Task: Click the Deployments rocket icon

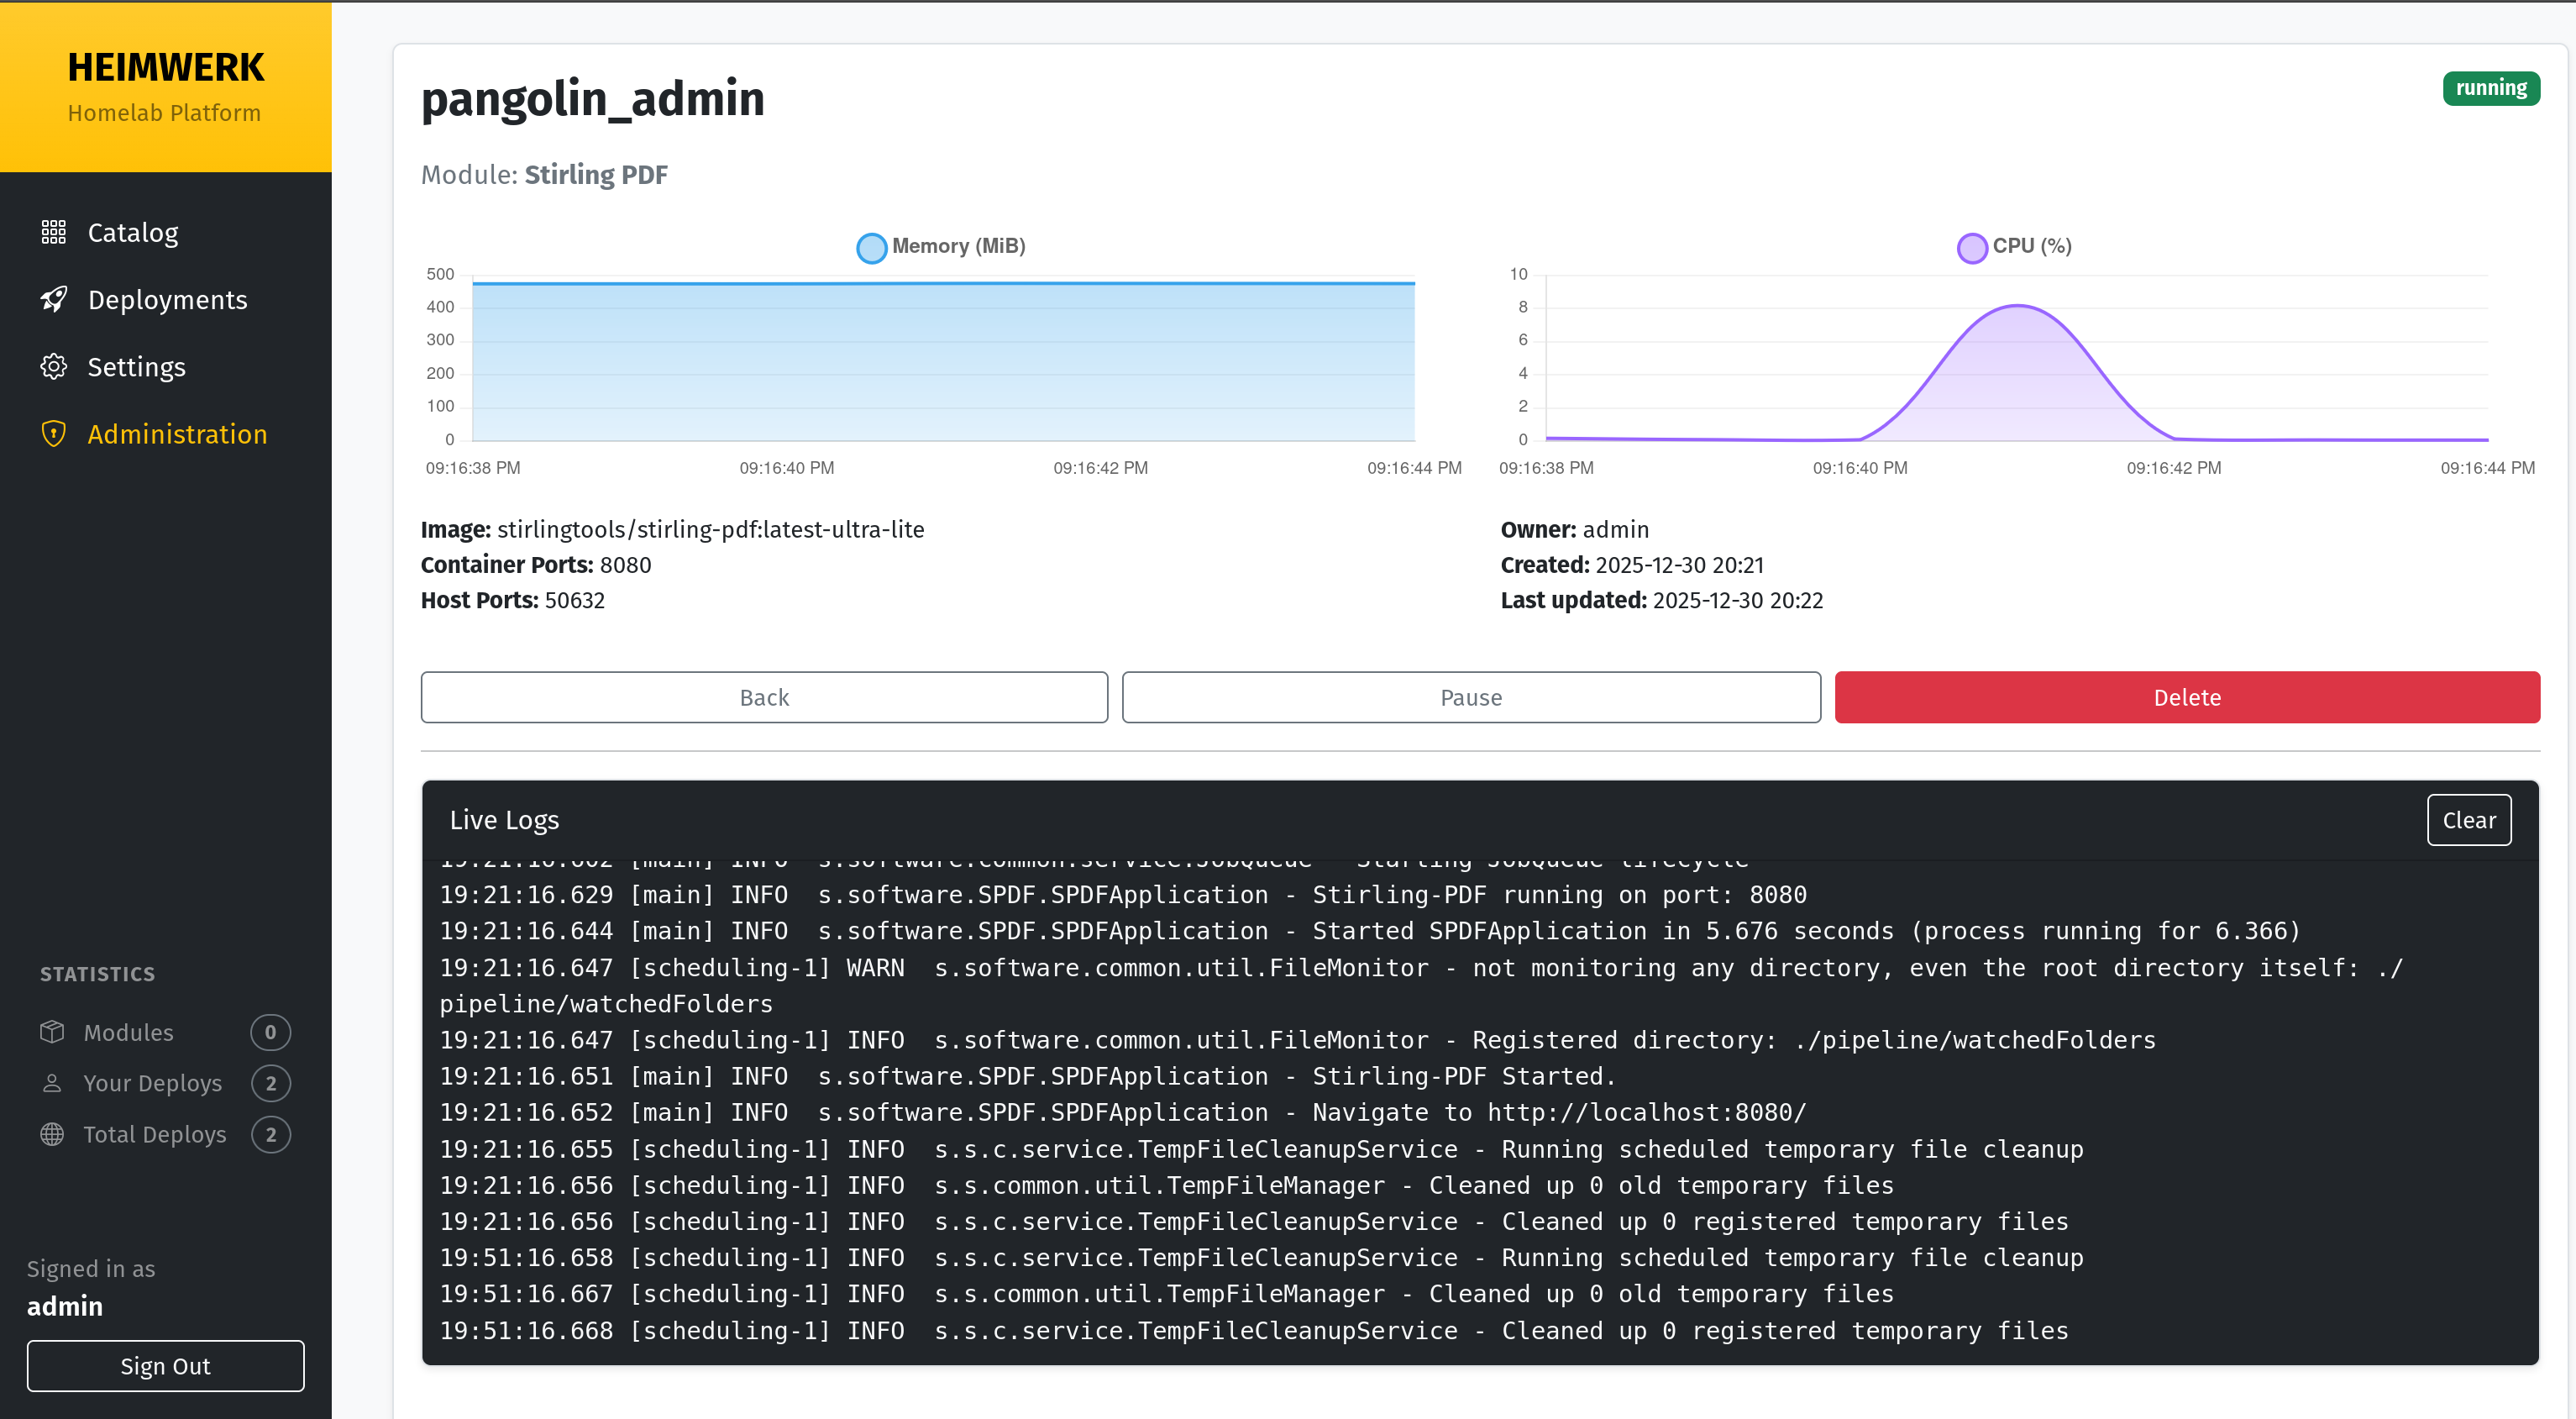Action: point(53,299)
